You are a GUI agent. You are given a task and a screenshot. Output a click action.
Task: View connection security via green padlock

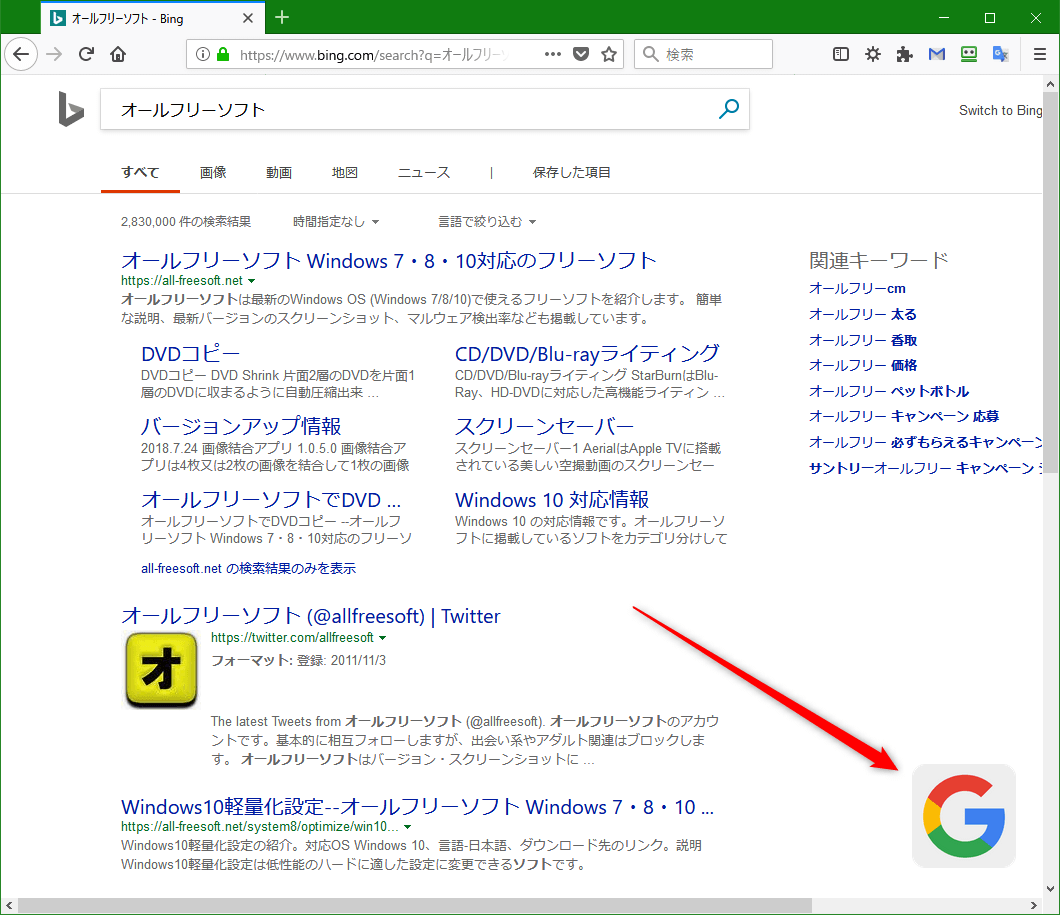[223, 54]
